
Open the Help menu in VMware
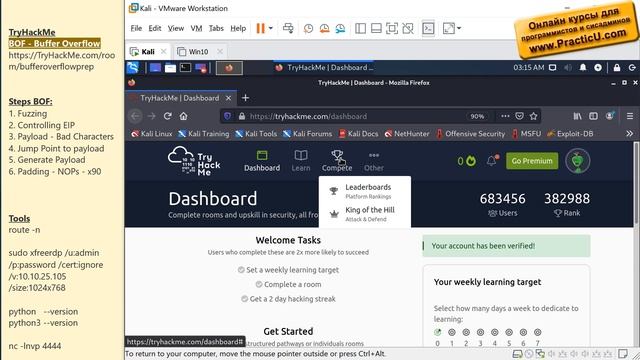[238, 28]
